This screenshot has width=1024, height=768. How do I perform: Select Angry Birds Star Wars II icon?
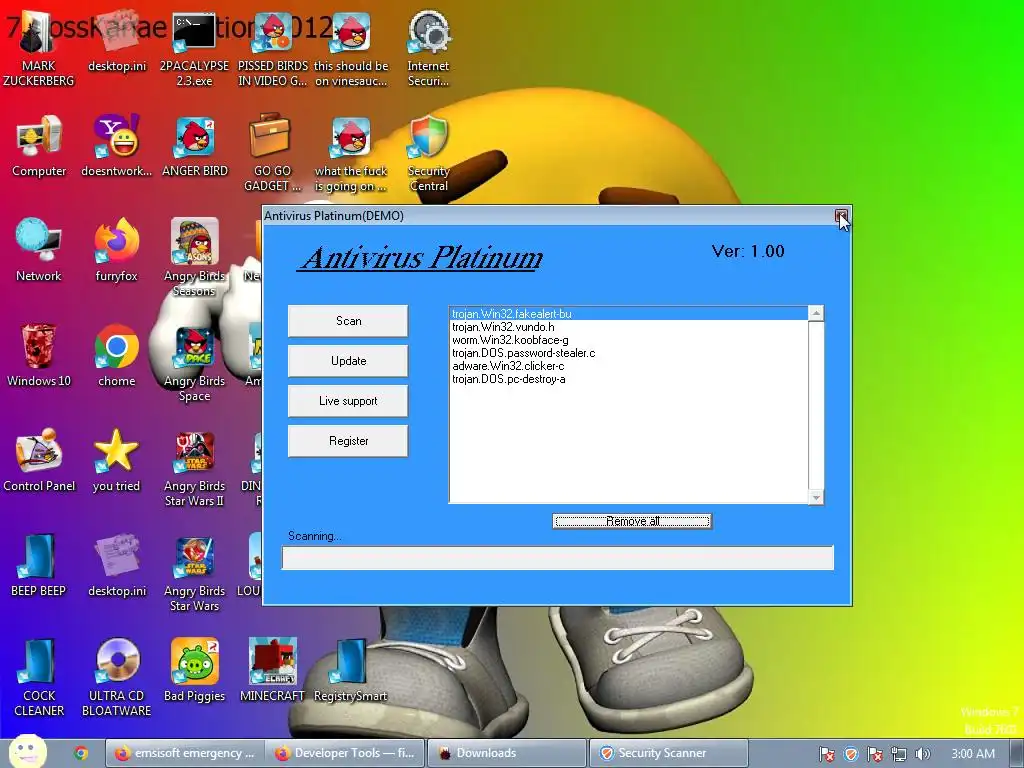195,468
